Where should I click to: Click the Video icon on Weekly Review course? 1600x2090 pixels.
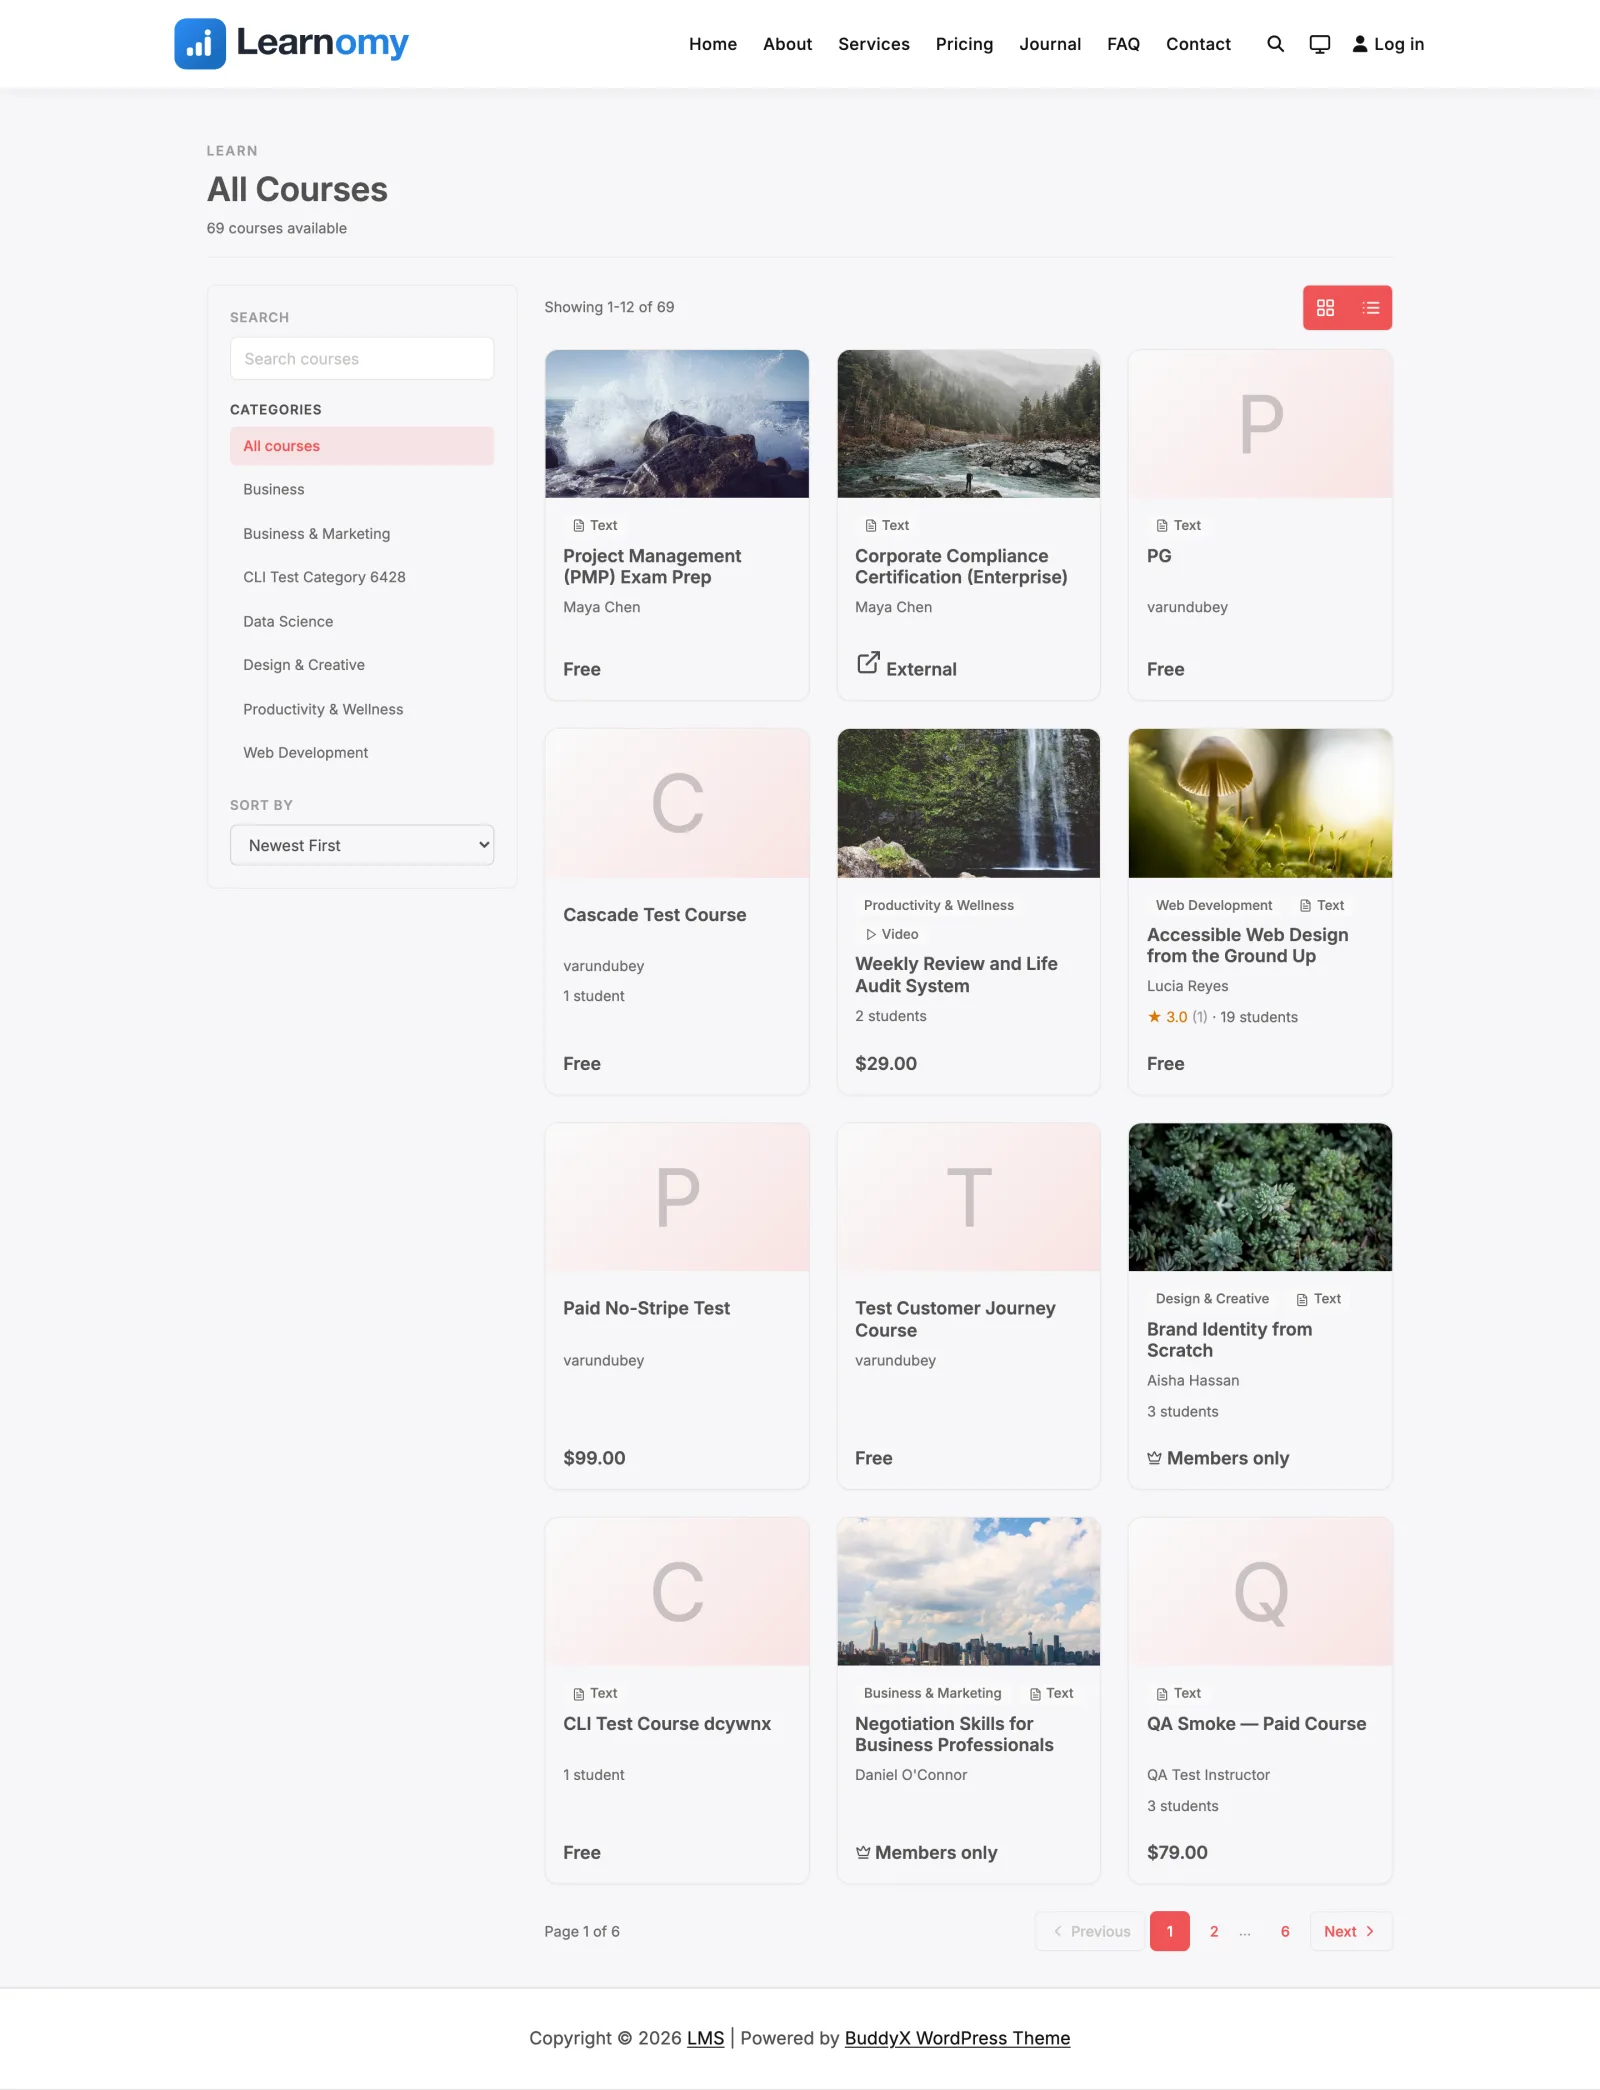pos(871,934)
